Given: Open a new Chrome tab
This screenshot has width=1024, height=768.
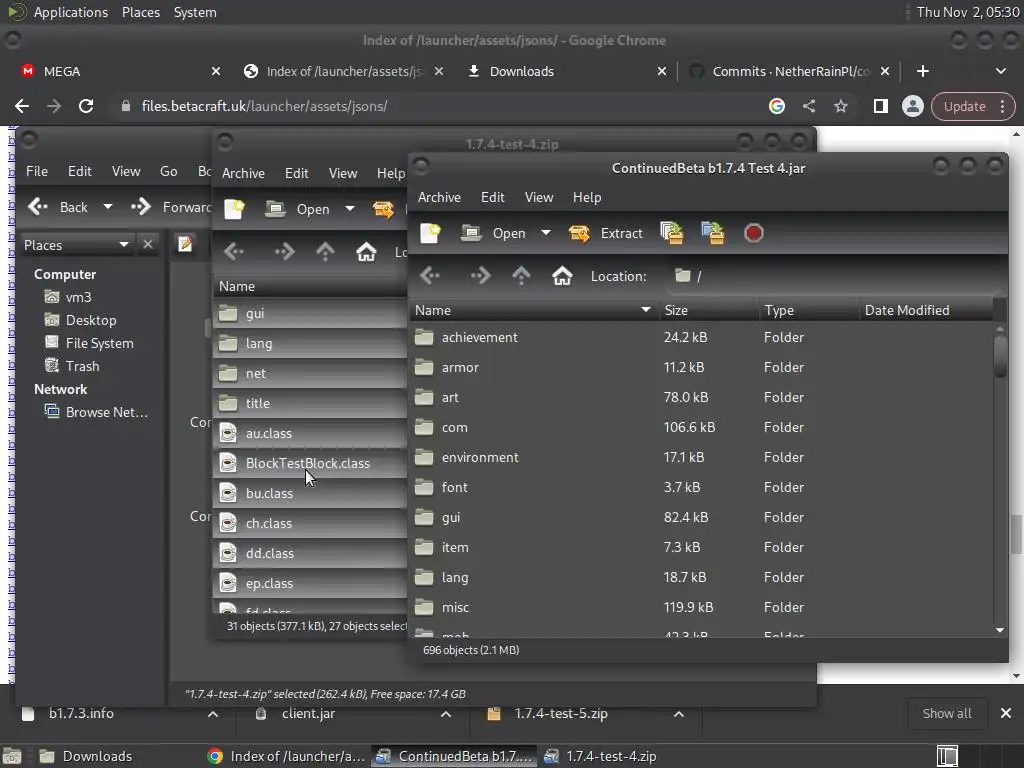Looking at the screenshot, I should (x=923, y=71).
